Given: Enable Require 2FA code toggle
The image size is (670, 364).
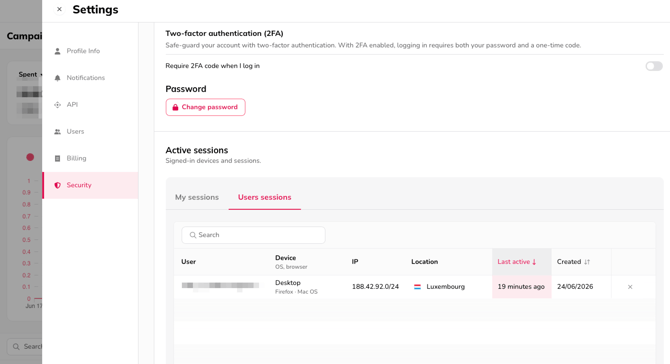Looking at the screenshot, I should point(654,66).
